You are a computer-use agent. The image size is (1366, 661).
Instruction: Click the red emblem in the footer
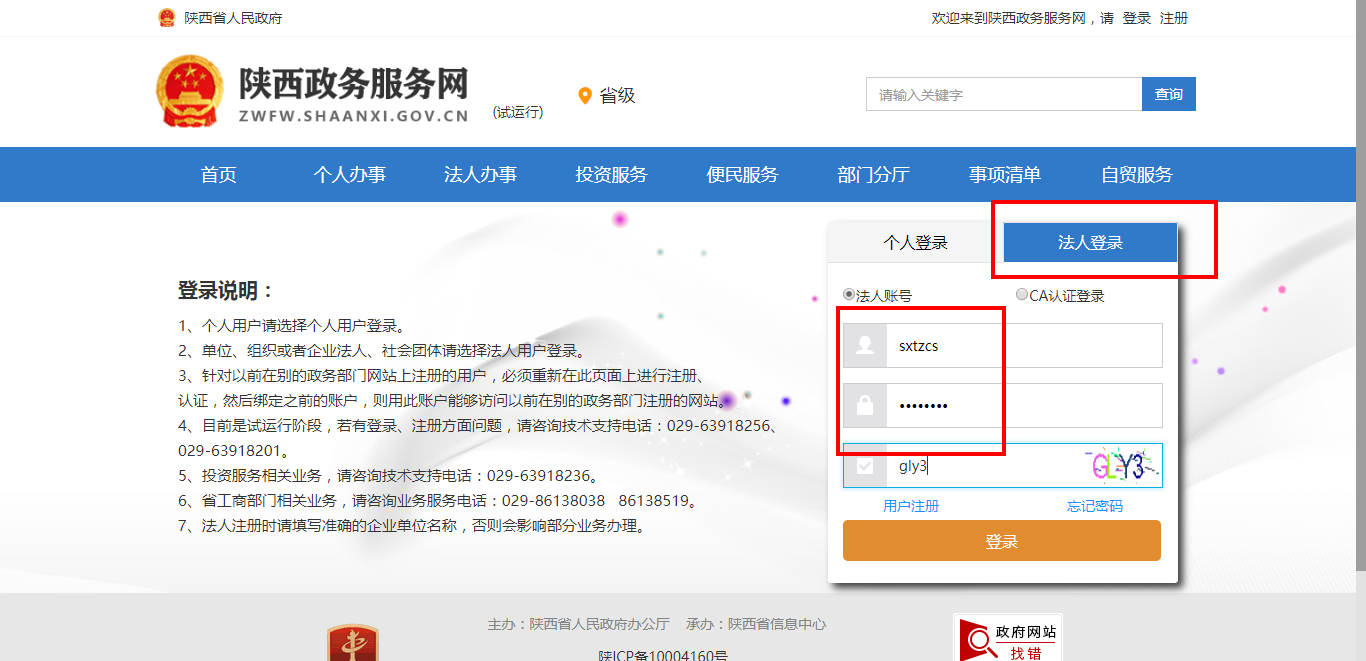click(353, 642)
